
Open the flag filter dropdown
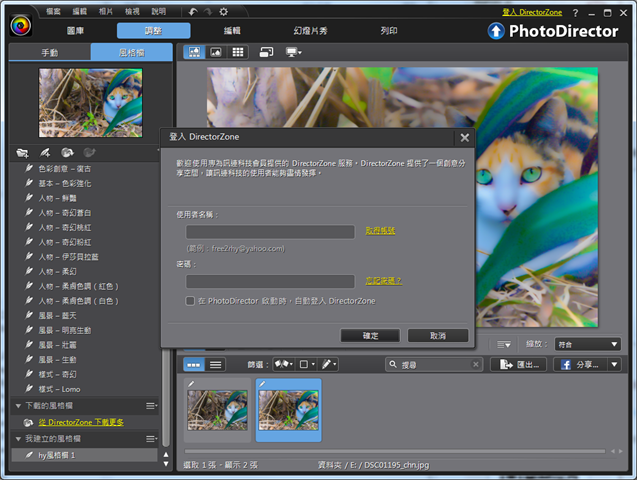click(x=284, y=364)
